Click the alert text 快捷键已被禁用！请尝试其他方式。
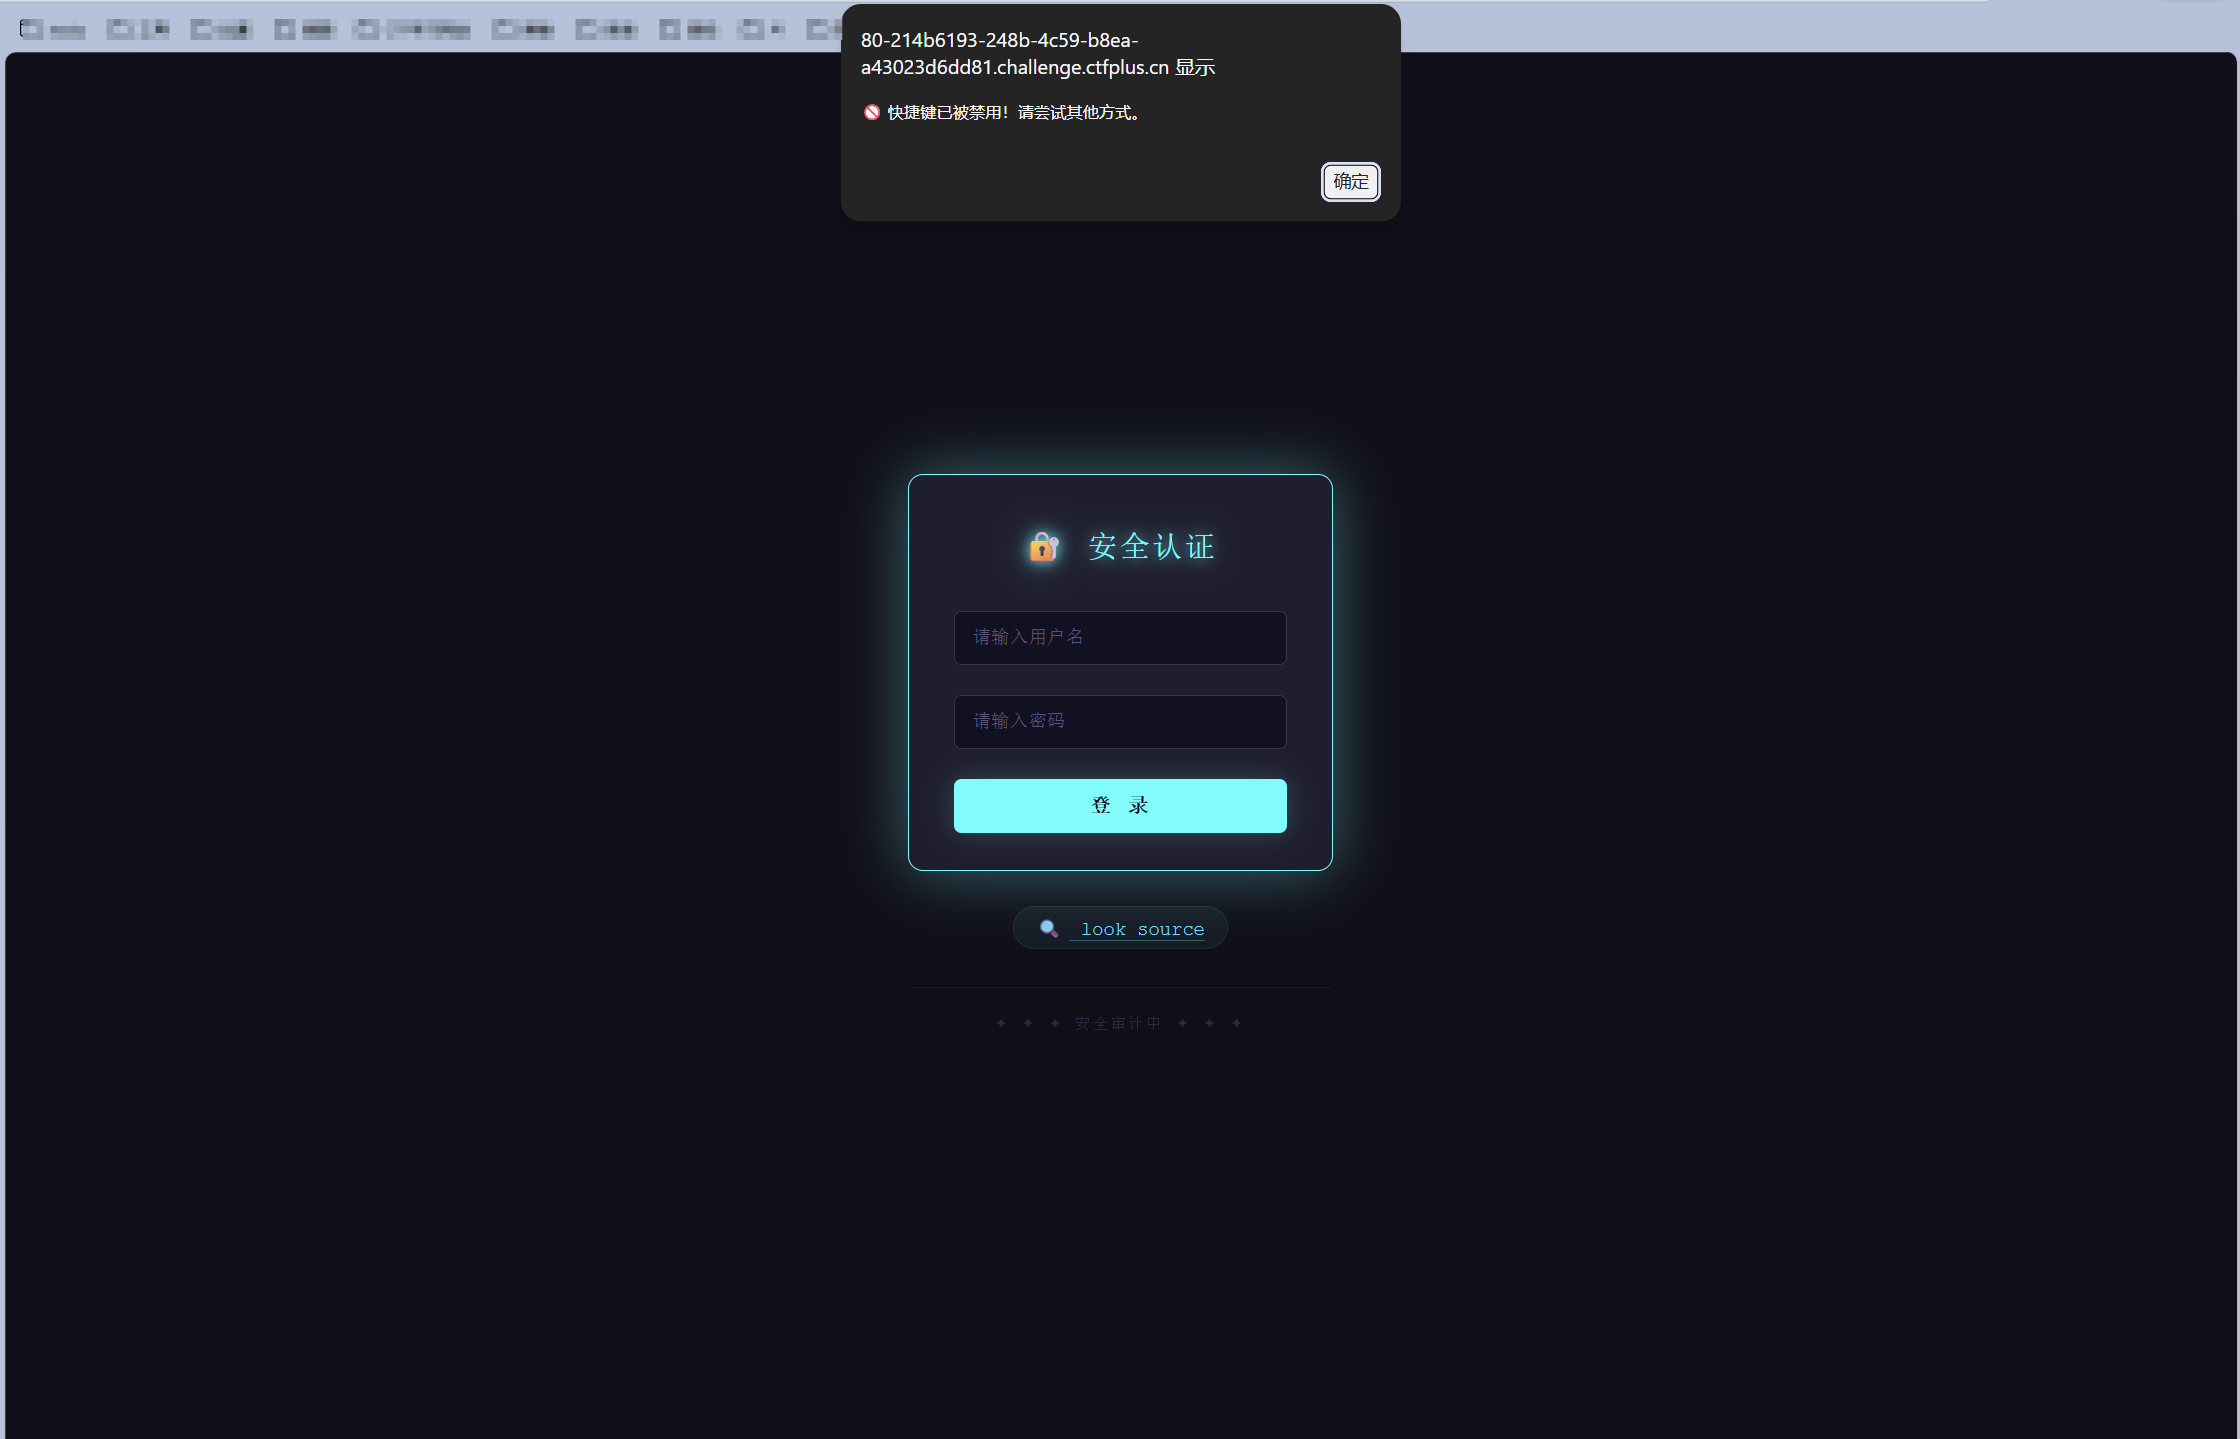Image resolution: width=2240 pixels, height=1439 pixels. pos(1016,113)
